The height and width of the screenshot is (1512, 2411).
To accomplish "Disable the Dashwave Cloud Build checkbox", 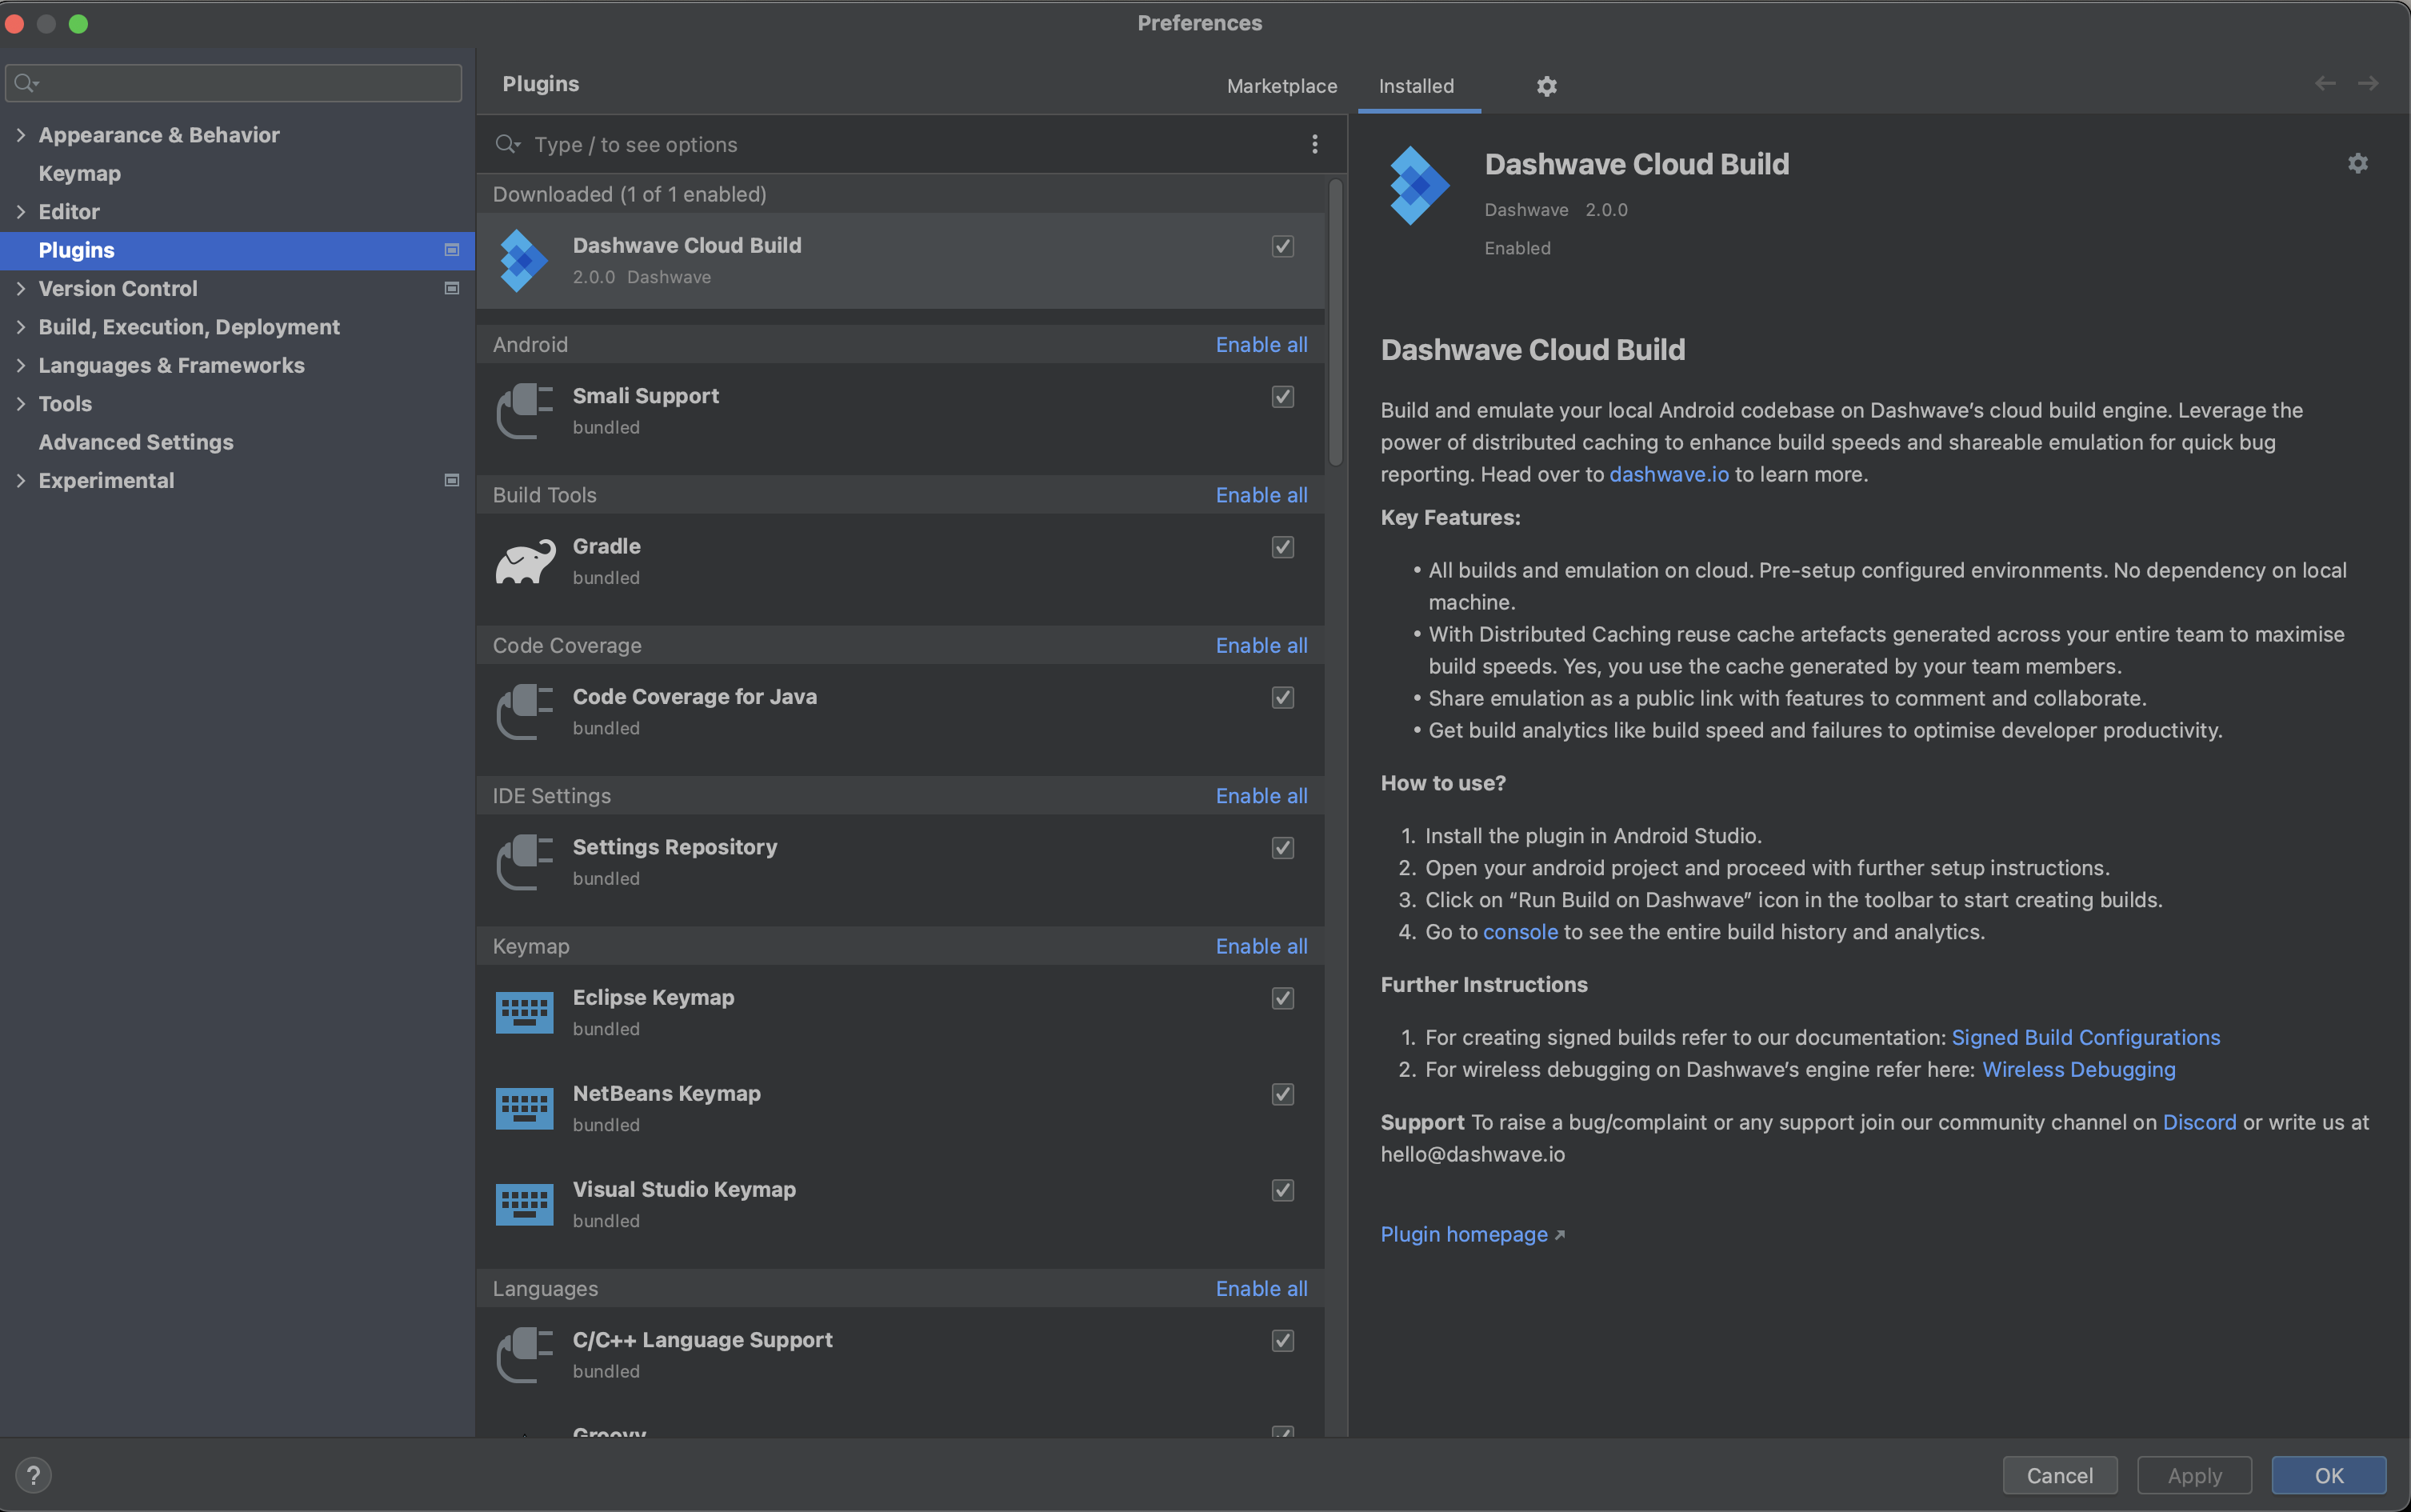I will (1282, 246).
